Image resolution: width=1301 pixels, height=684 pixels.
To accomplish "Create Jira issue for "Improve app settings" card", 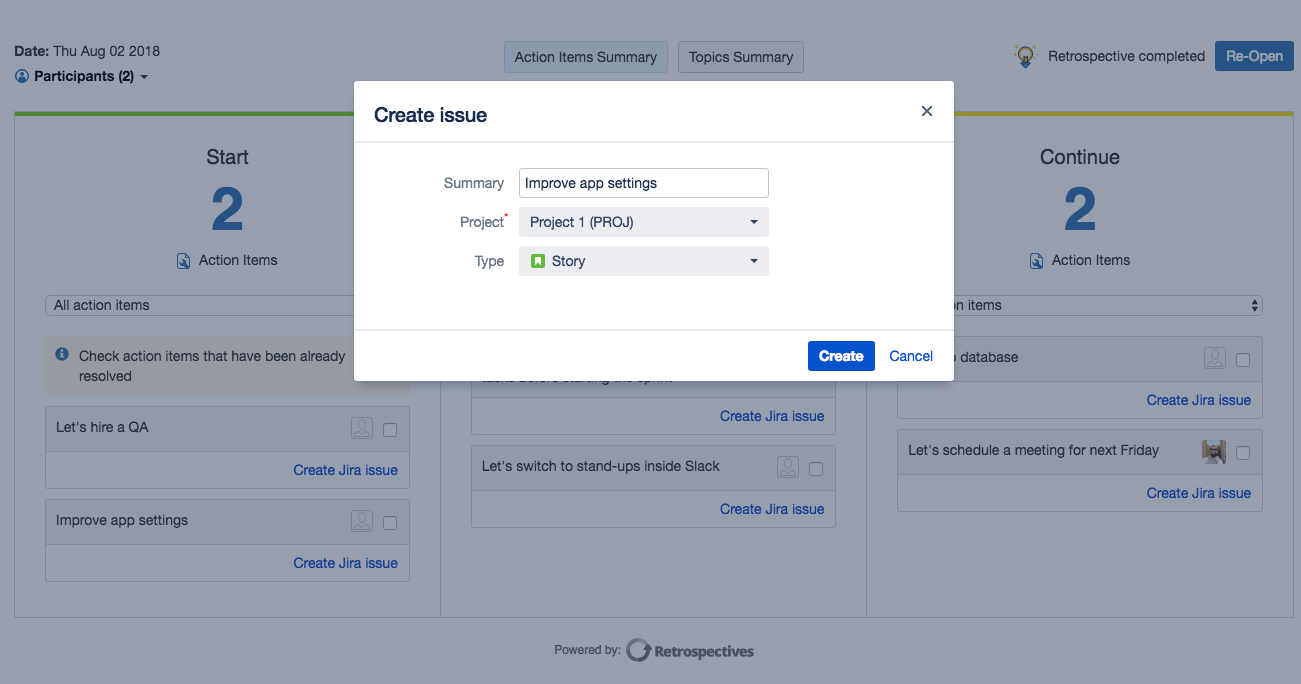I will pos(345,563).
